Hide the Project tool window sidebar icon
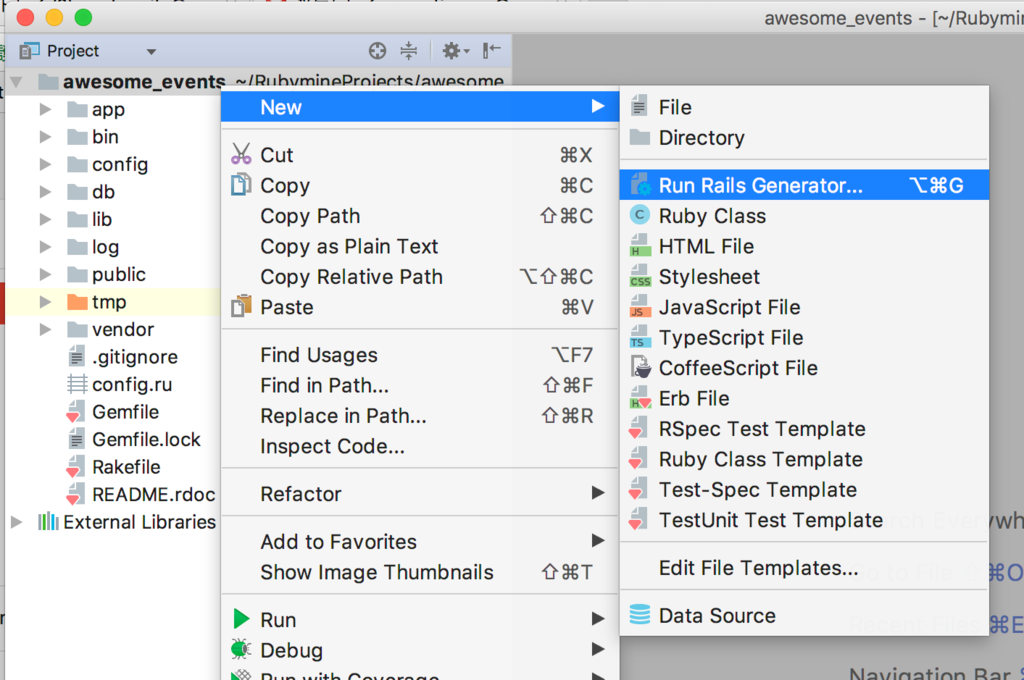This screenshot has width=1024, height=680. pyautogui.click(x=489, y=51)
